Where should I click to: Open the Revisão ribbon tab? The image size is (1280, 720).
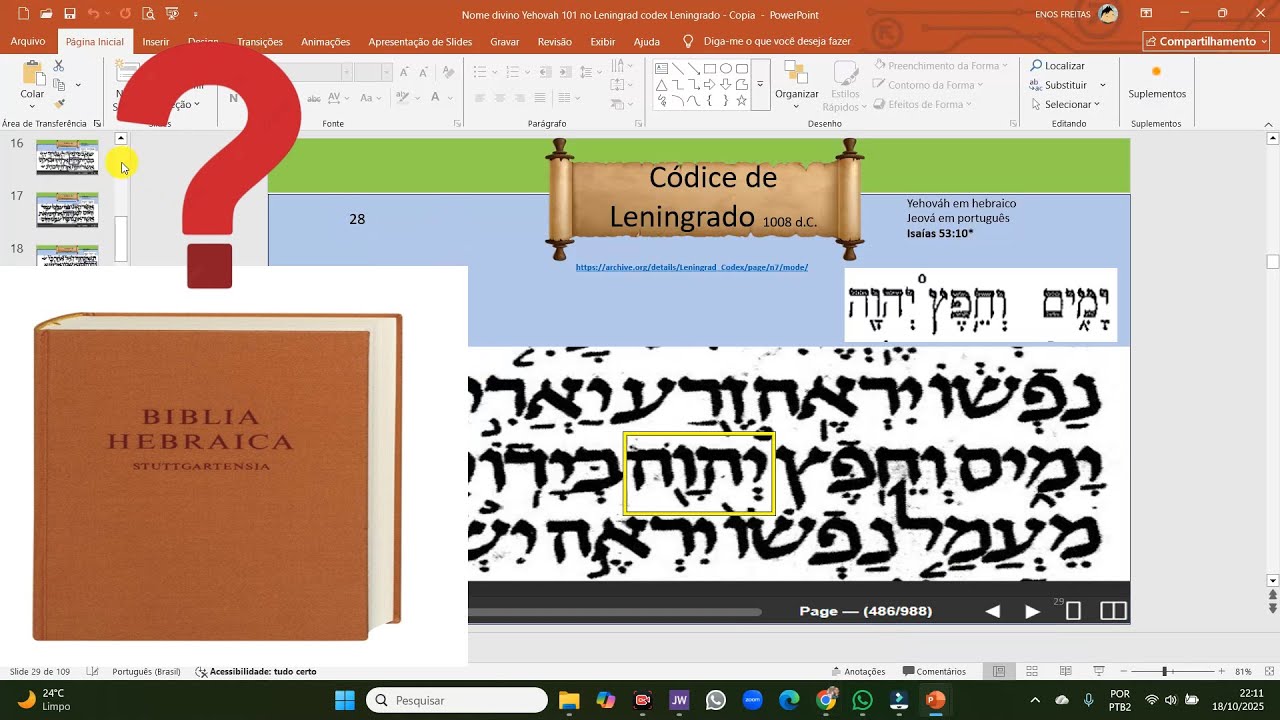(x=554, y=42)
